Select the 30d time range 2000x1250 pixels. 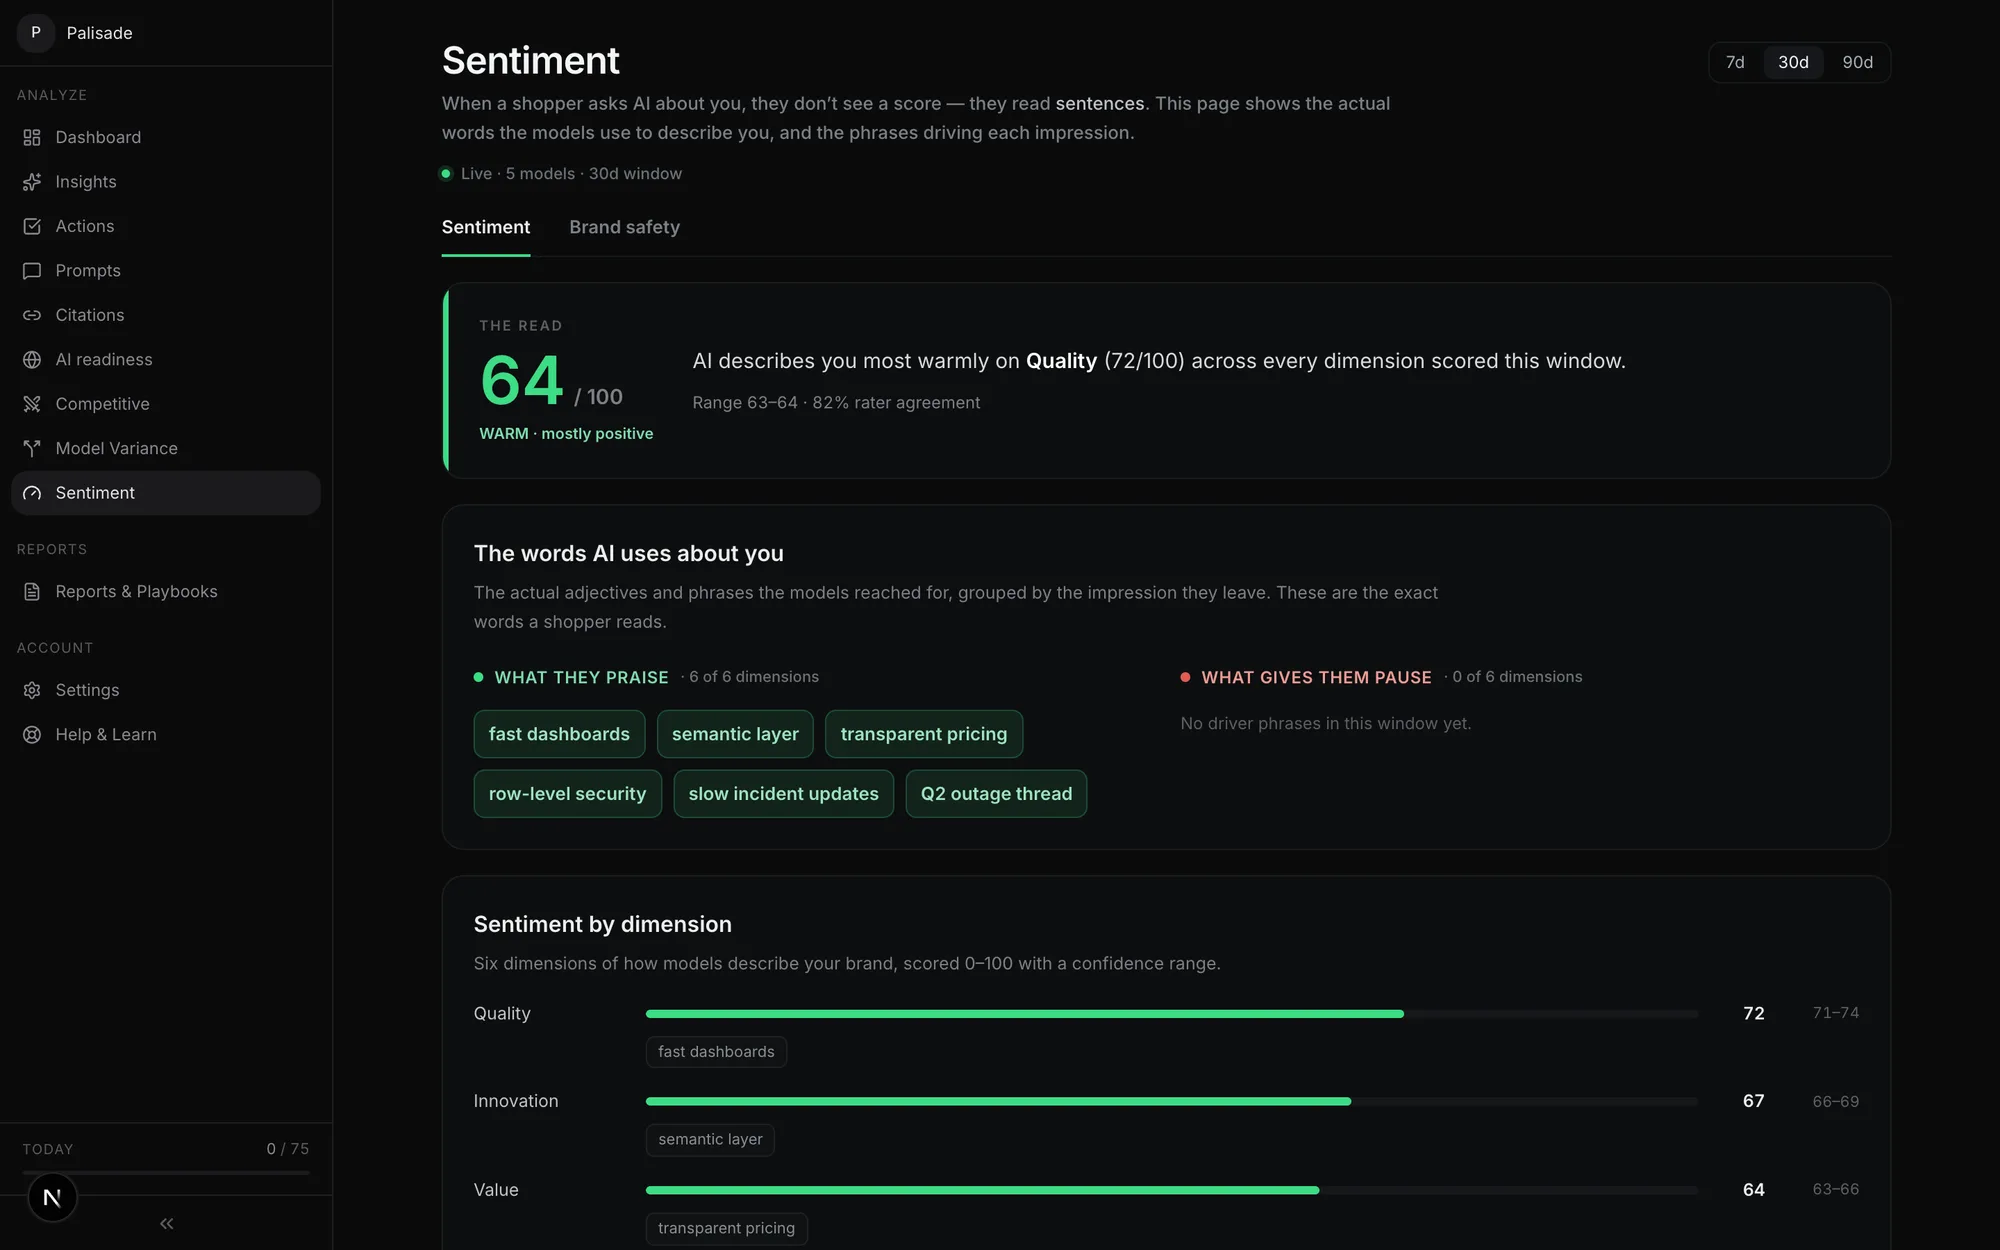(x=1793, y=62)
